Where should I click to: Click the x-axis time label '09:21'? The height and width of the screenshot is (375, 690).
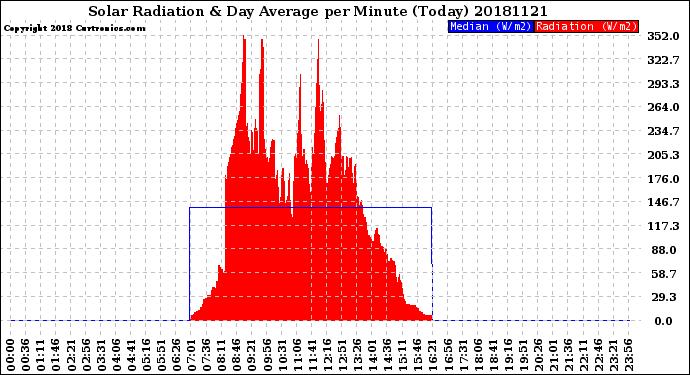252,355
